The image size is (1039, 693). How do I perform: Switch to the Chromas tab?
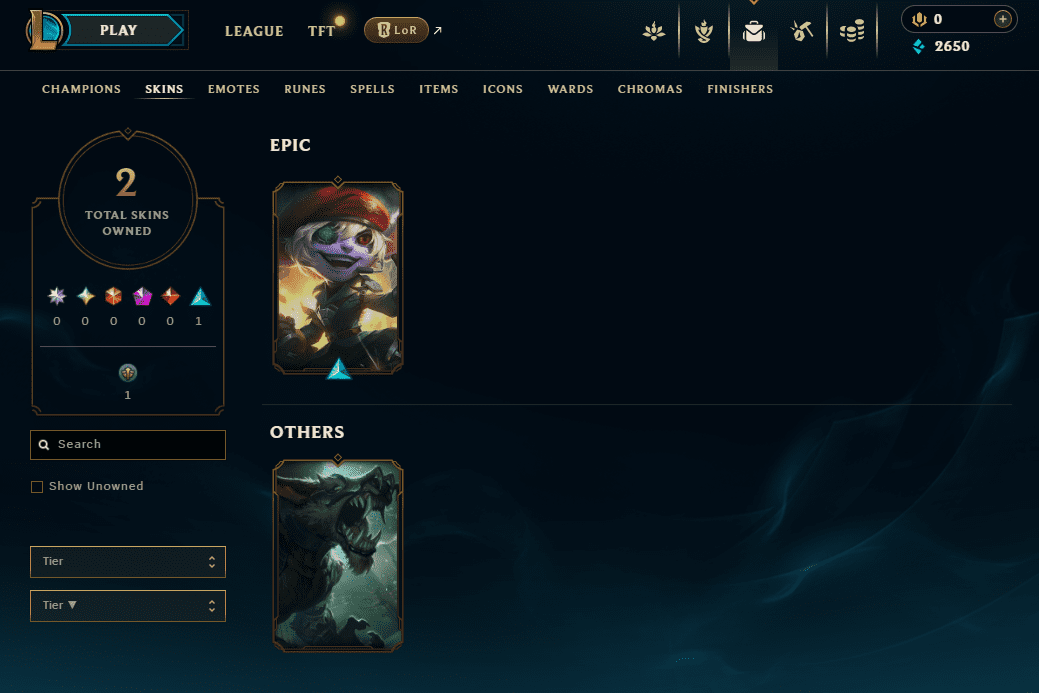[650, 89]
